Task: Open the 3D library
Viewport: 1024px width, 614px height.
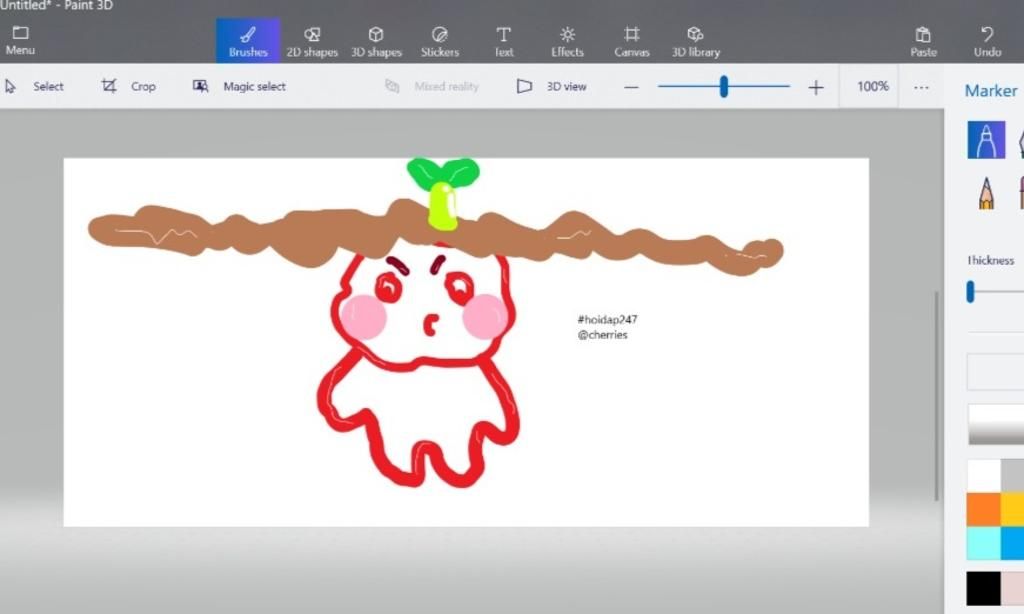Action: click(x=696, y=42)
